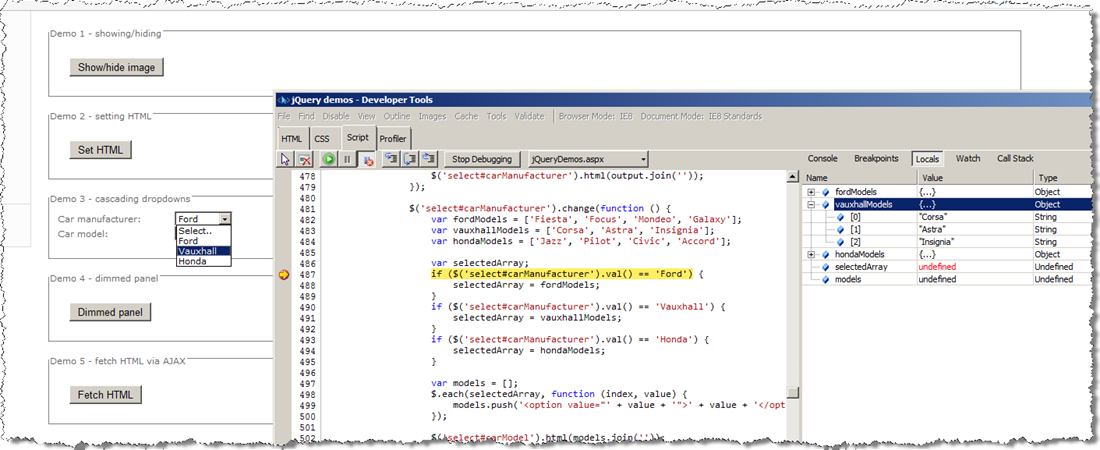Click the variable icon beside vauxhallModels
This screenshot has height=450, width=1100.
pyautogui.click(x=826, y=204)
